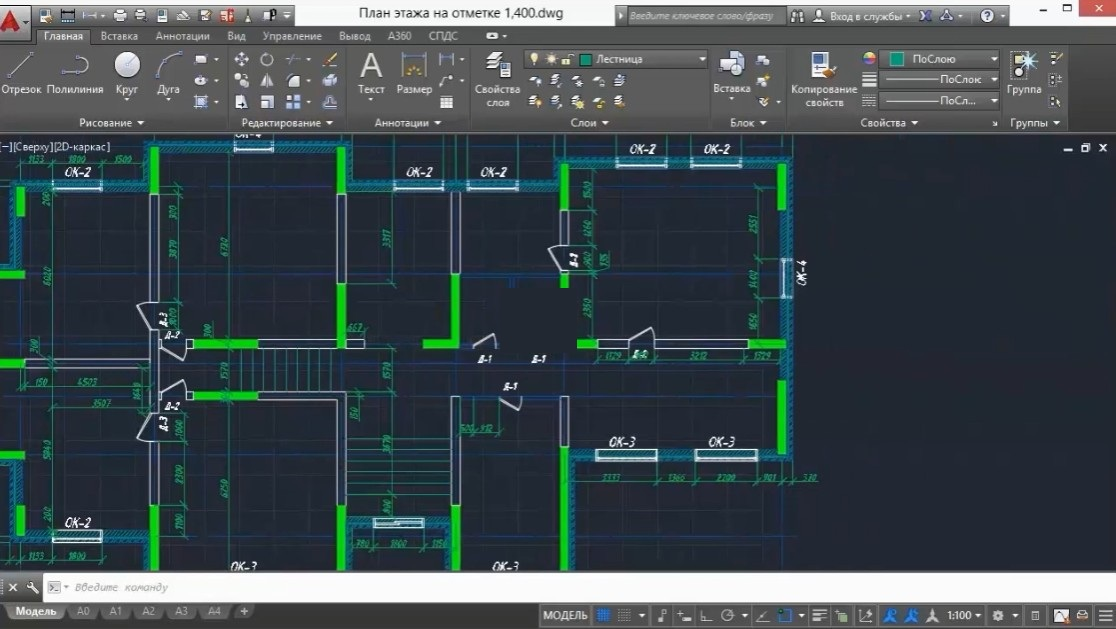1116x629 pixels.
Task: Click the Группа group tool
Action: pos(1023,73)
